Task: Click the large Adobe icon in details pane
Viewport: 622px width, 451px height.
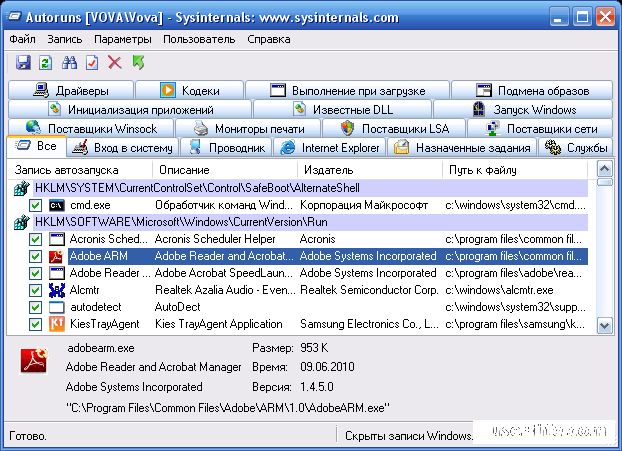Action: pyautogui.click(x=34, y=361)
